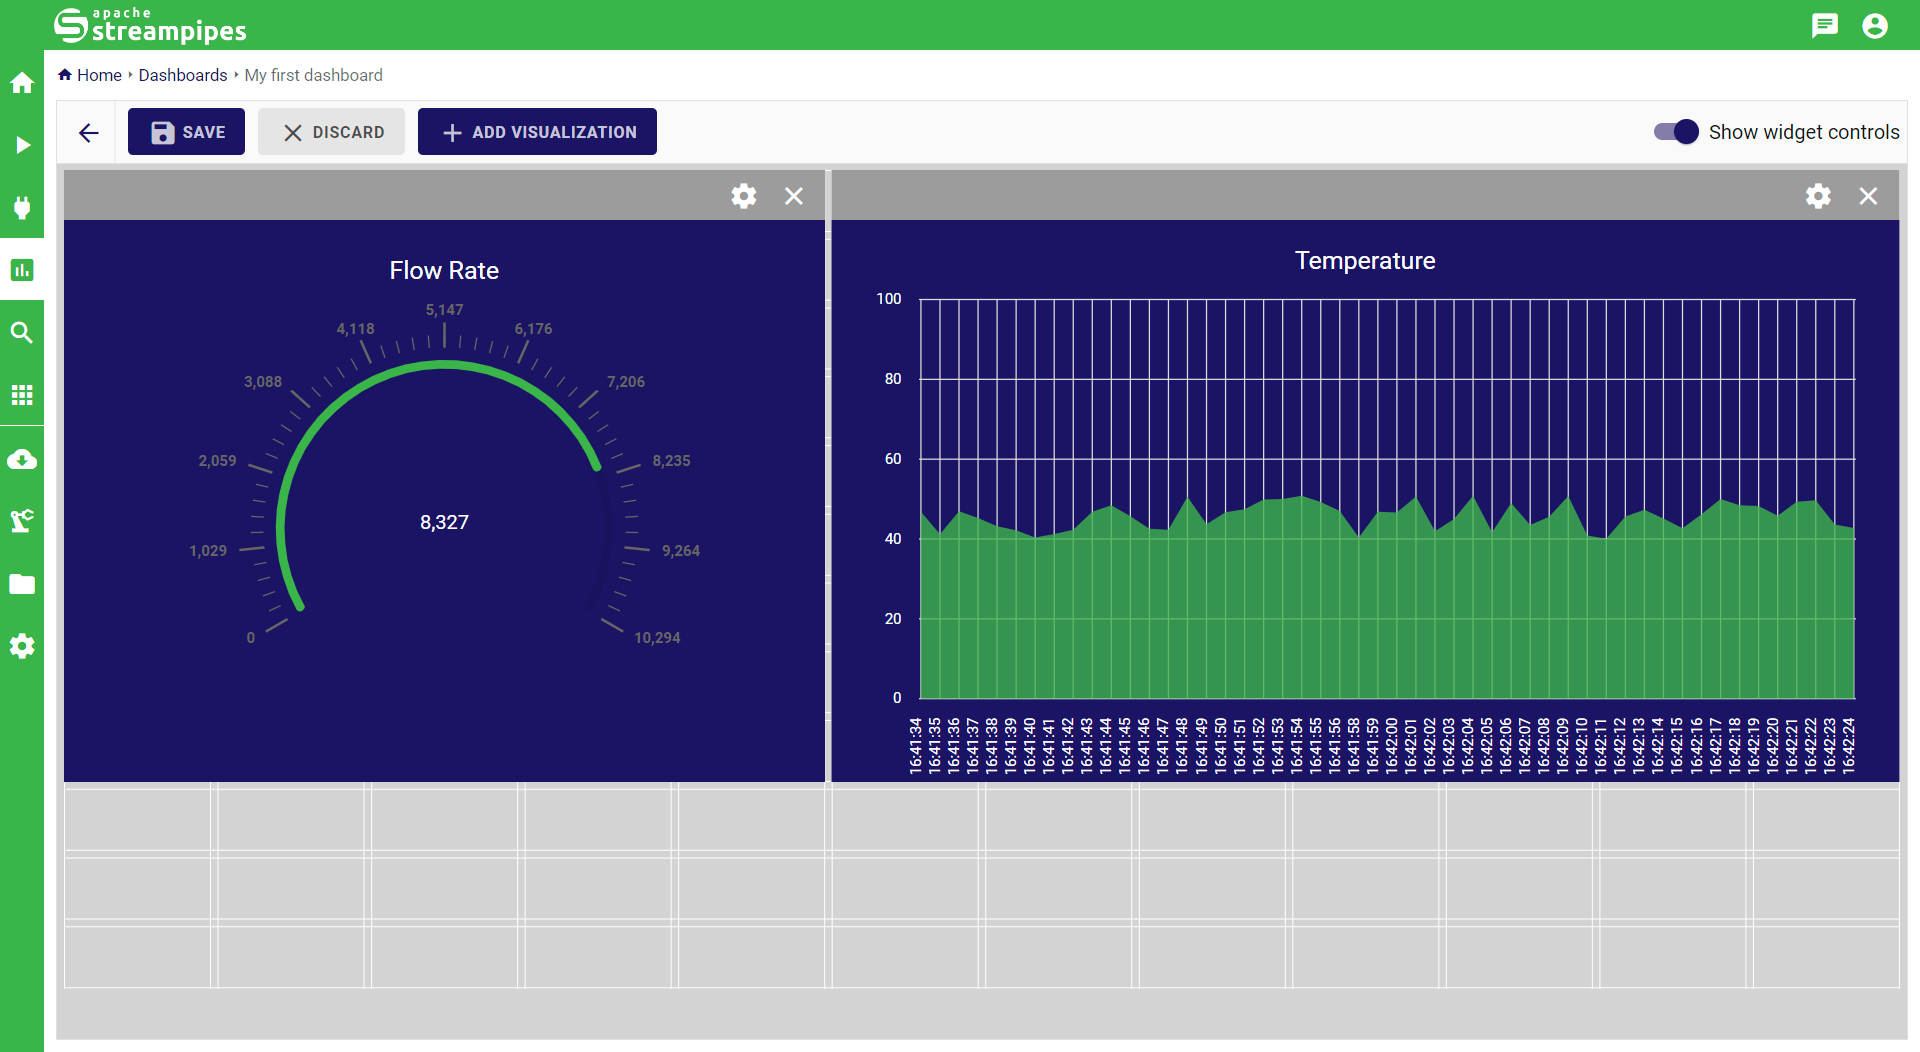
Task: Open the cloud download icon in sidebar
Action: tap(22, 459)
